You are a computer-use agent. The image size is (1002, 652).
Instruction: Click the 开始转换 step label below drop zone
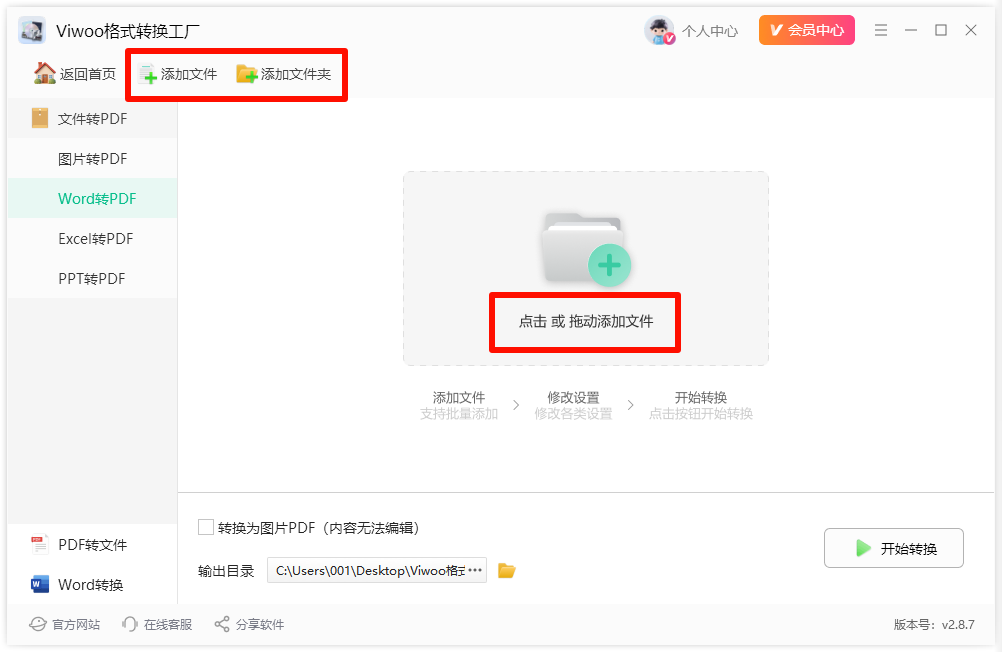click(701, 397)
